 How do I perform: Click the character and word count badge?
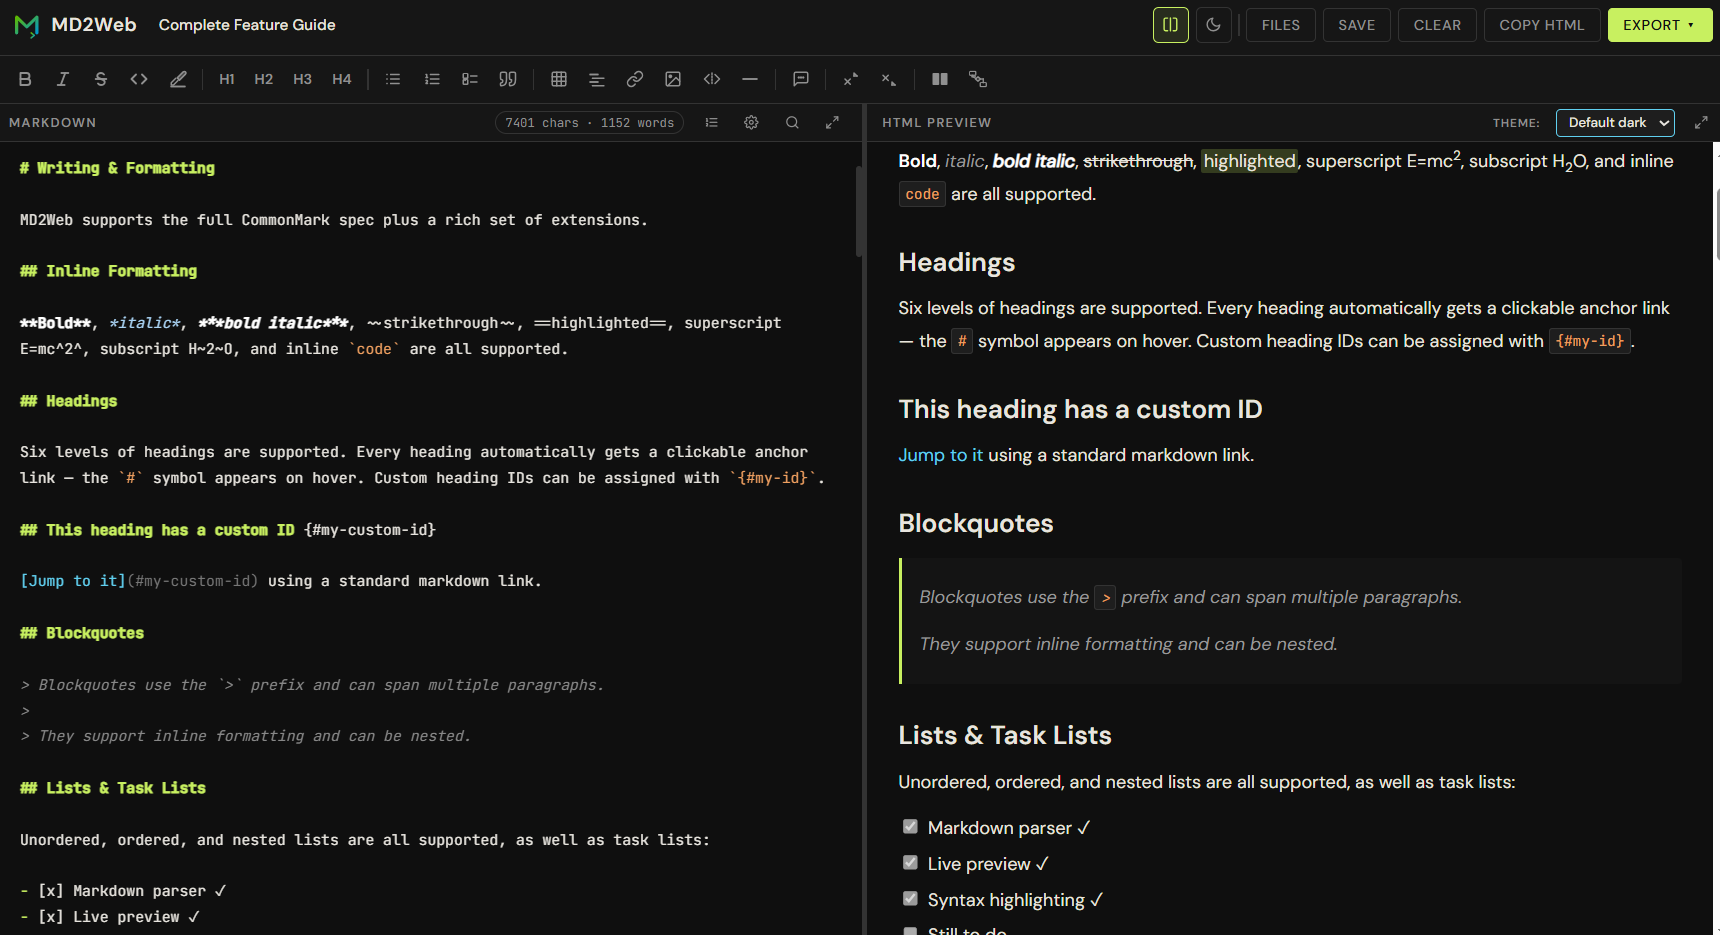click(589, 122)
